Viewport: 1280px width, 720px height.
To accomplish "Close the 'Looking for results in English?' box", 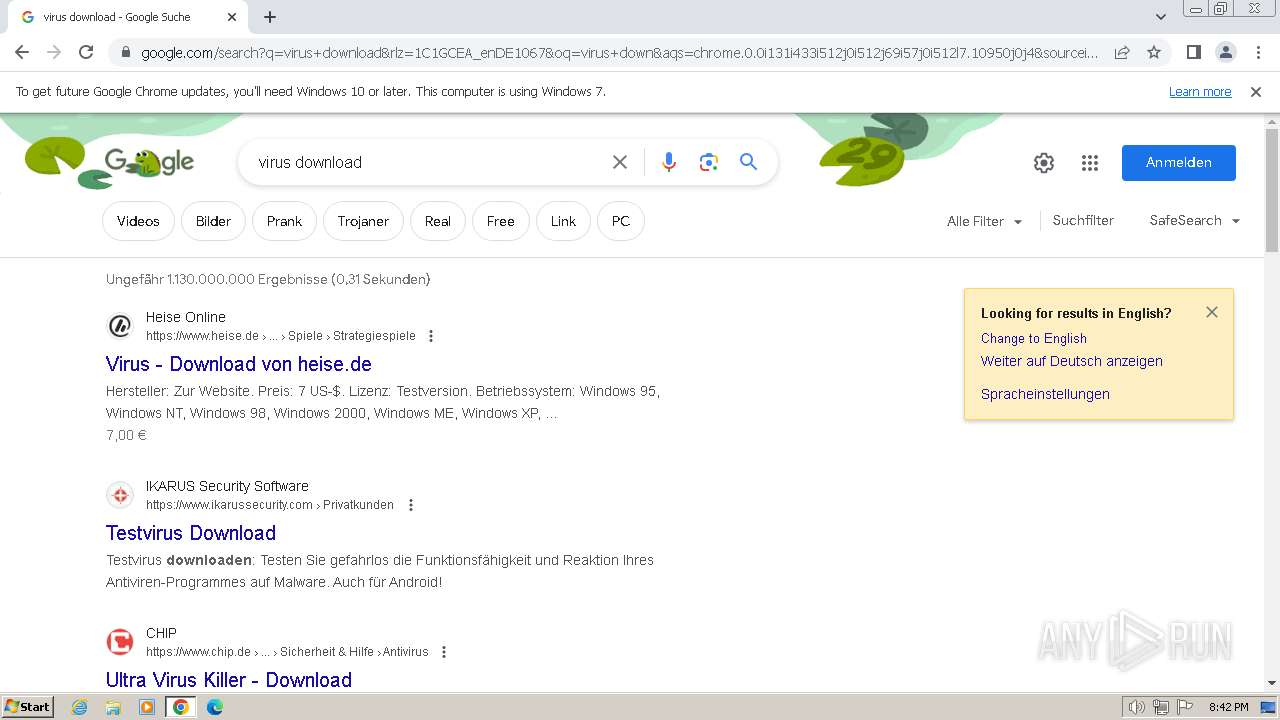I will tap(1212, 312).
